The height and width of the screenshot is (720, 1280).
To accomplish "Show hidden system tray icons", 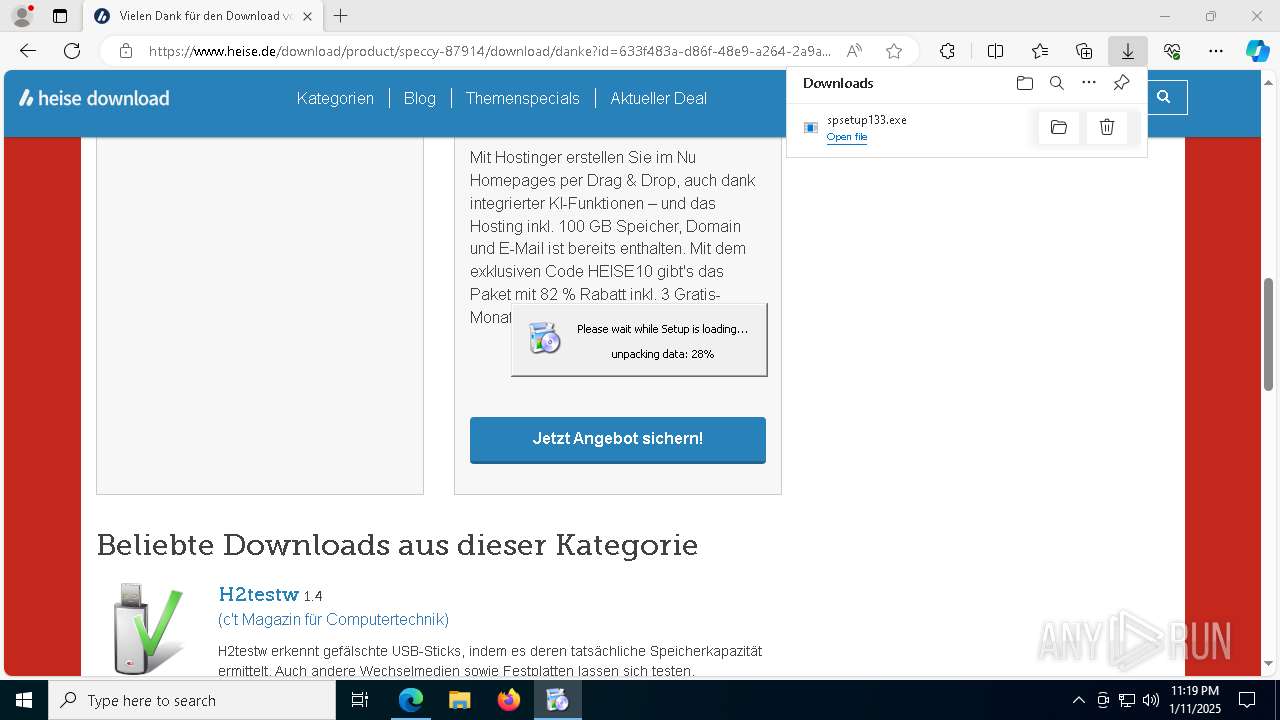I will [x=1078, y=700].
